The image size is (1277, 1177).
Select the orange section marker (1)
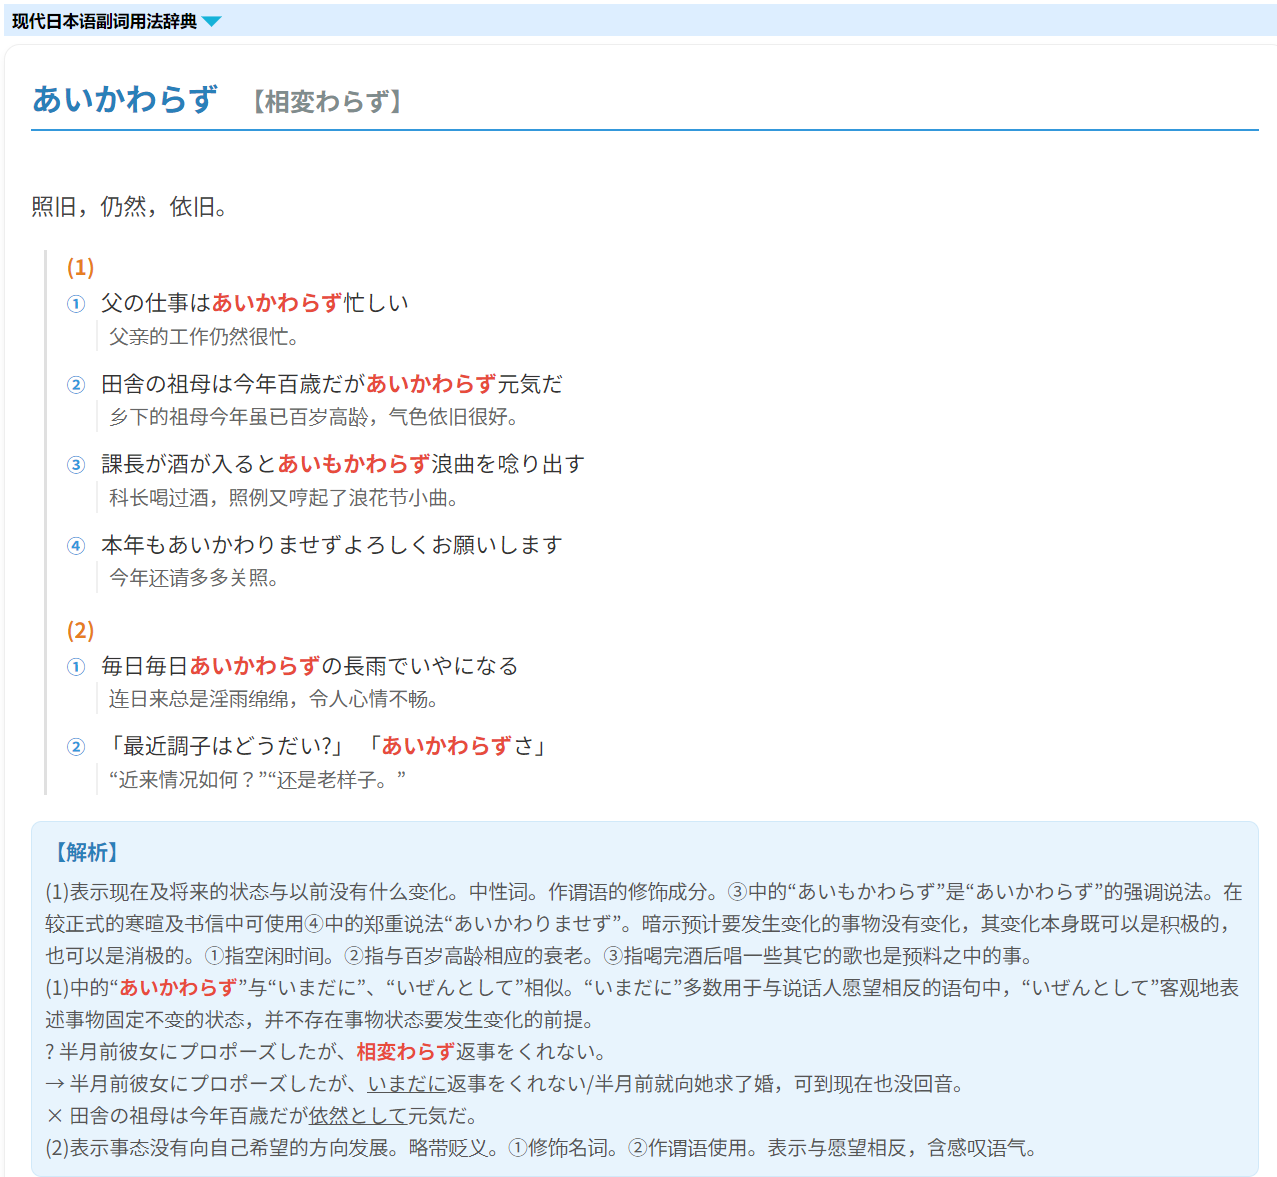80,268
